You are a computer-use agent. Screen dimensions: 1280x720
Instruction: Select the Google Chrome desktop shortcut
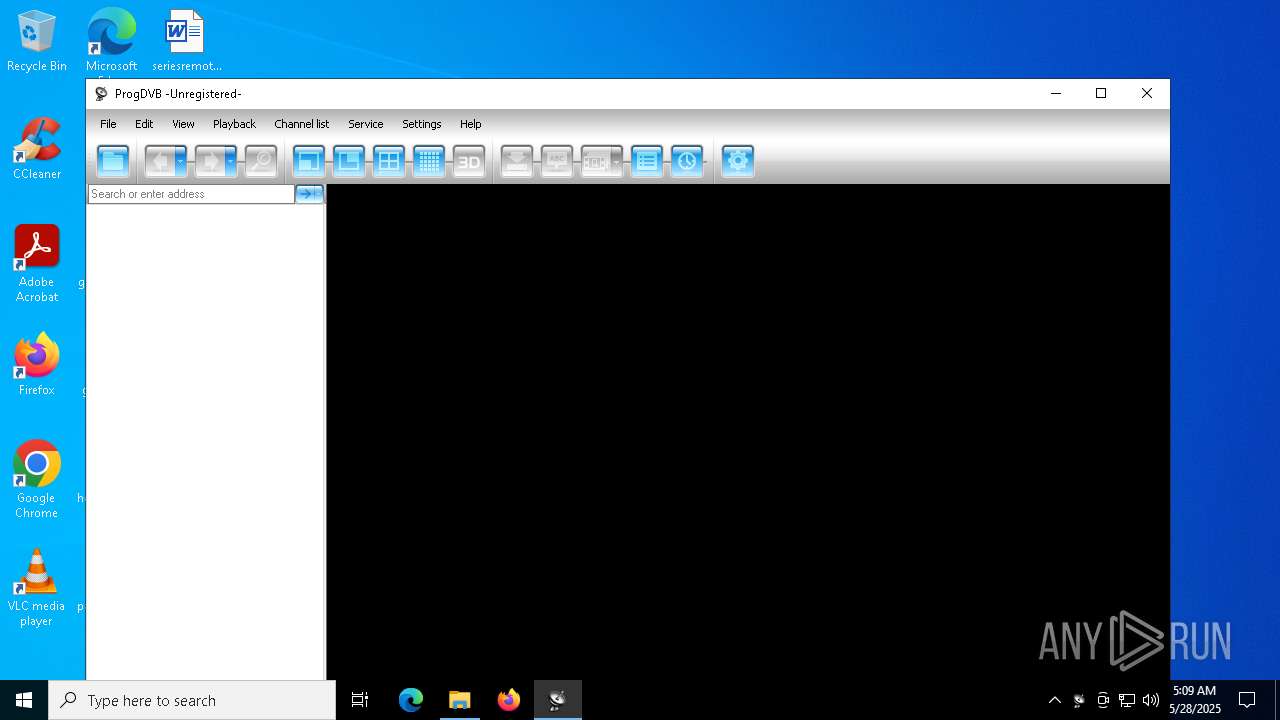[x=37, y=480]
